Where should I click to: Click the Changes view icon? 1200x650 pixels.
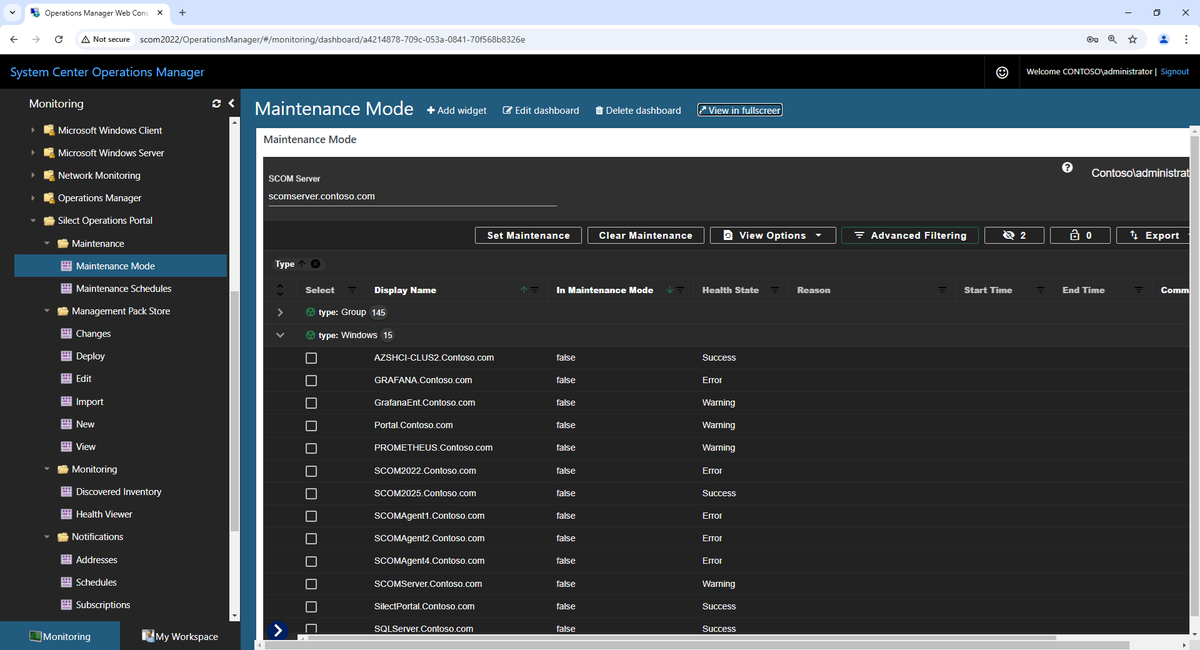coord(66,334)
